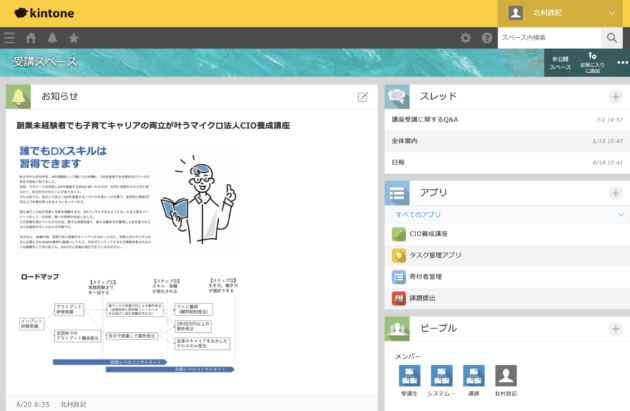This screenshot has height=411, width=630.
Task: Open the CIO養成講座 app icon
Action: coord(399,234)
